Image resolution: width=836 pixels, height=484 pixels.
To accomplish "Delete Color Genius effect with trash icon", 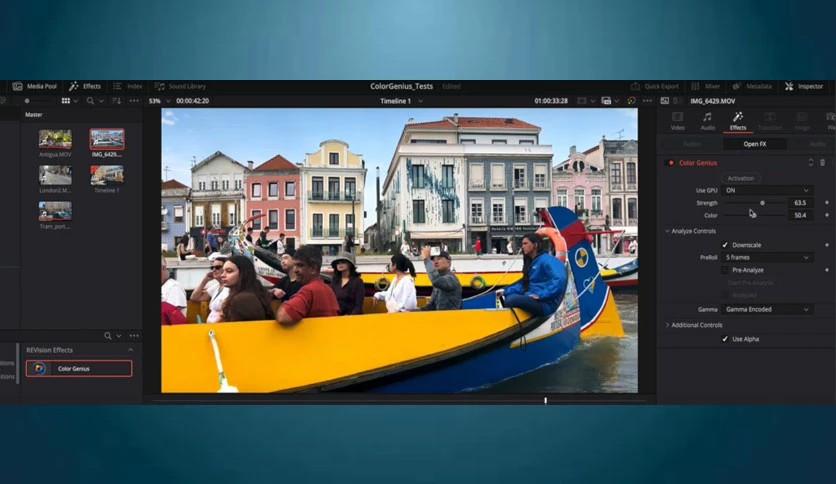I will pyautogui.click(x=823, y=163).
